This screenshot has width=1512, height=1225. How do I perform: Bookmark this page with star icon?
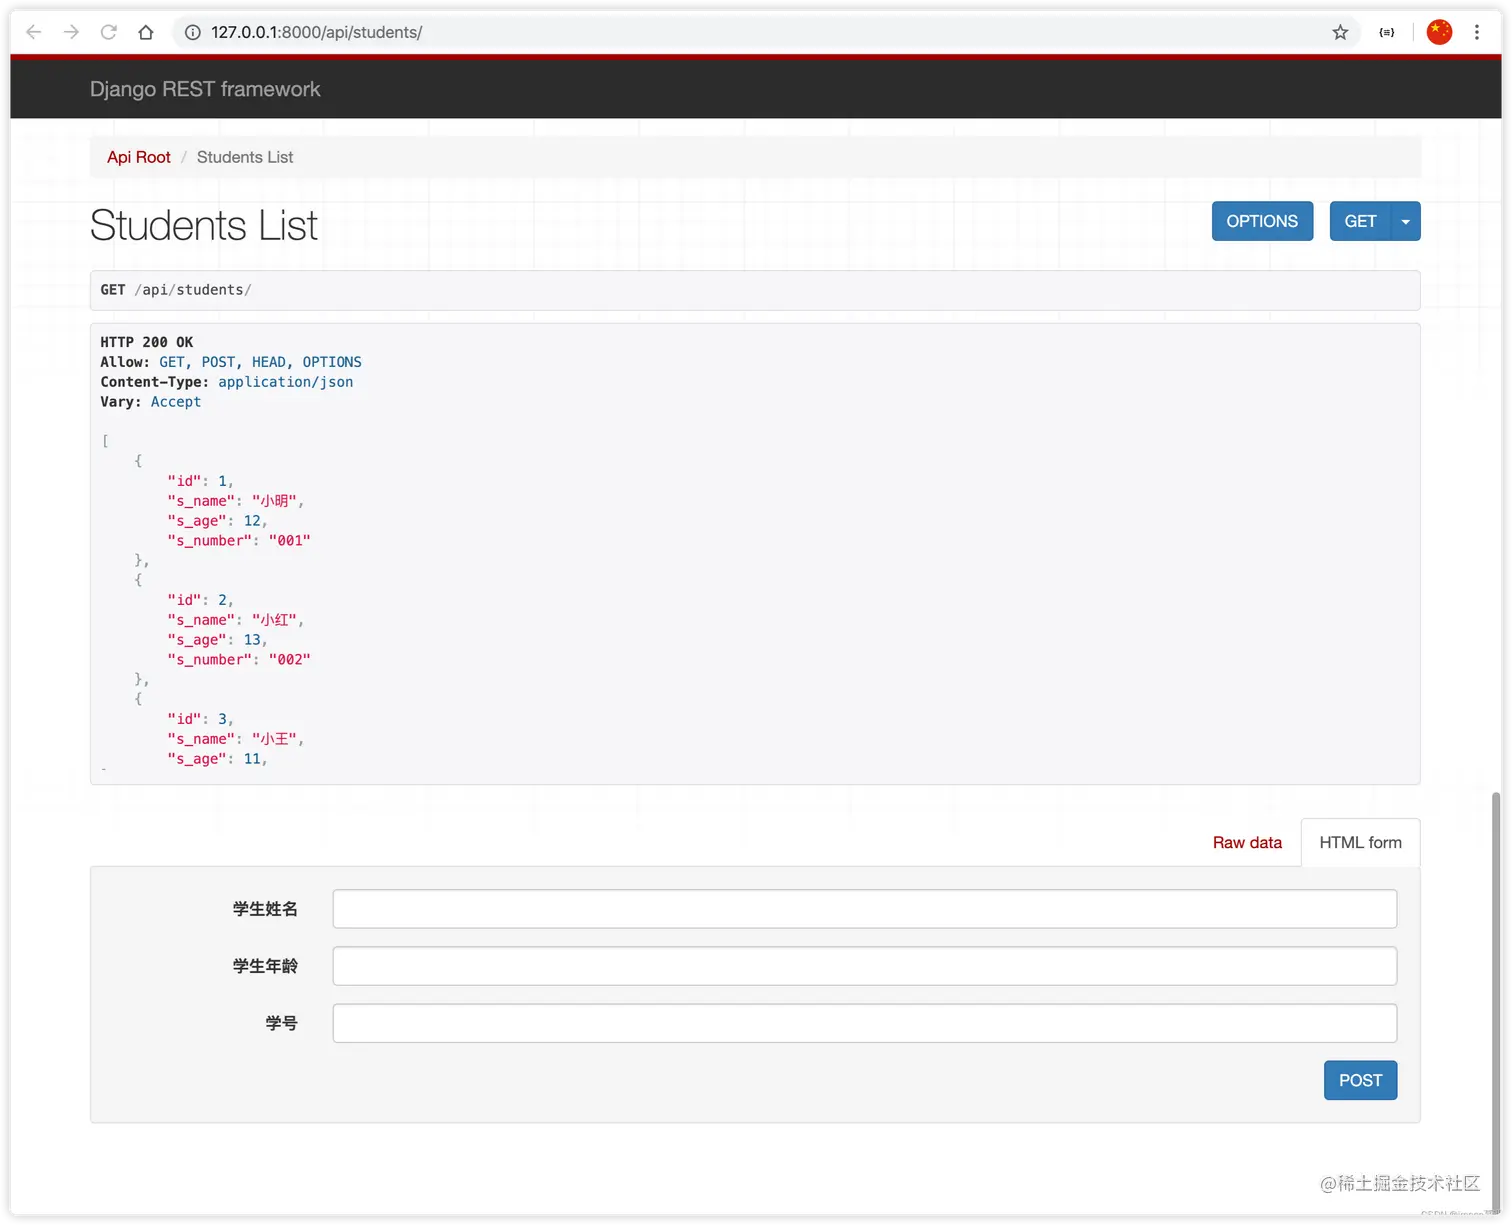(1340, 32)
